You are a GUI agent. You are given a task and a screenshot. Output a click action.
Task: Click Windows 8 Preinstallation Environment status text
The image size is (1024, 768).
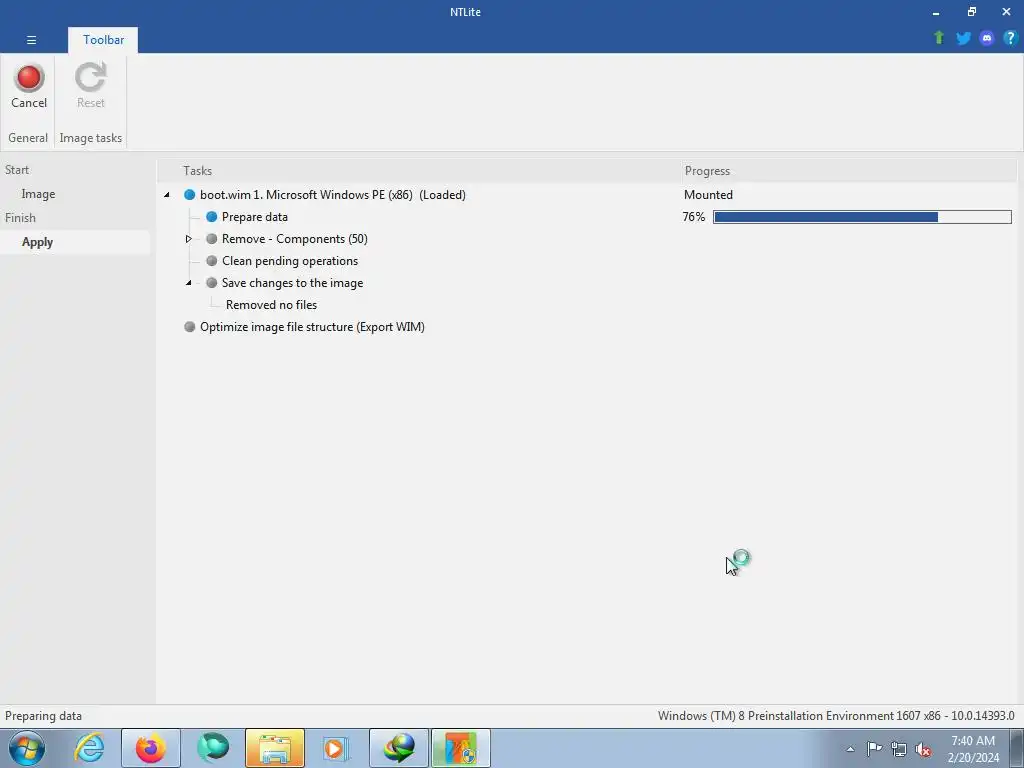836,716
